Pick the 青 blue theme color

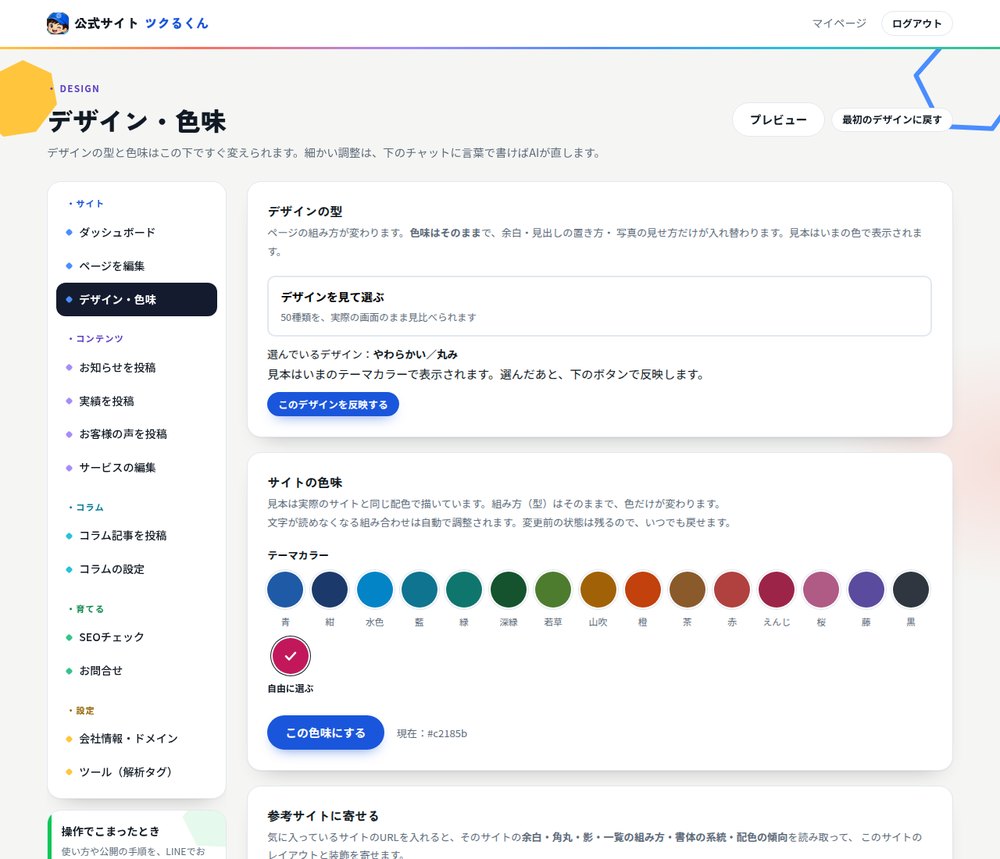285,589
